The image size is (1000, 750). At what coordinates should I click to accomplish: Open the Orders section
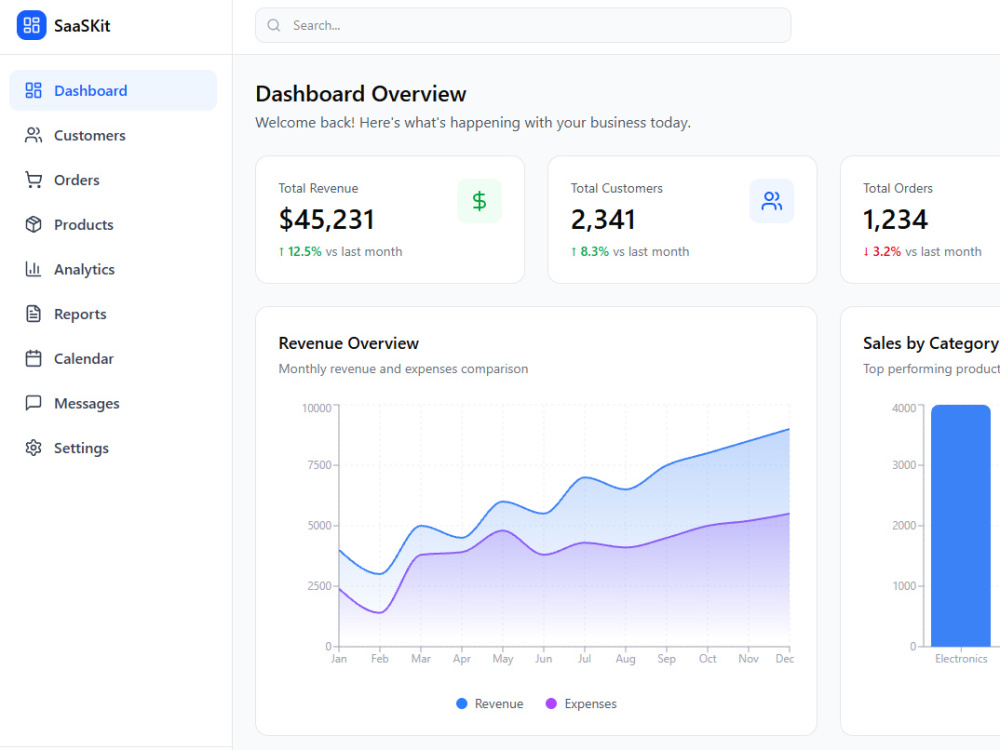point(113,180)
